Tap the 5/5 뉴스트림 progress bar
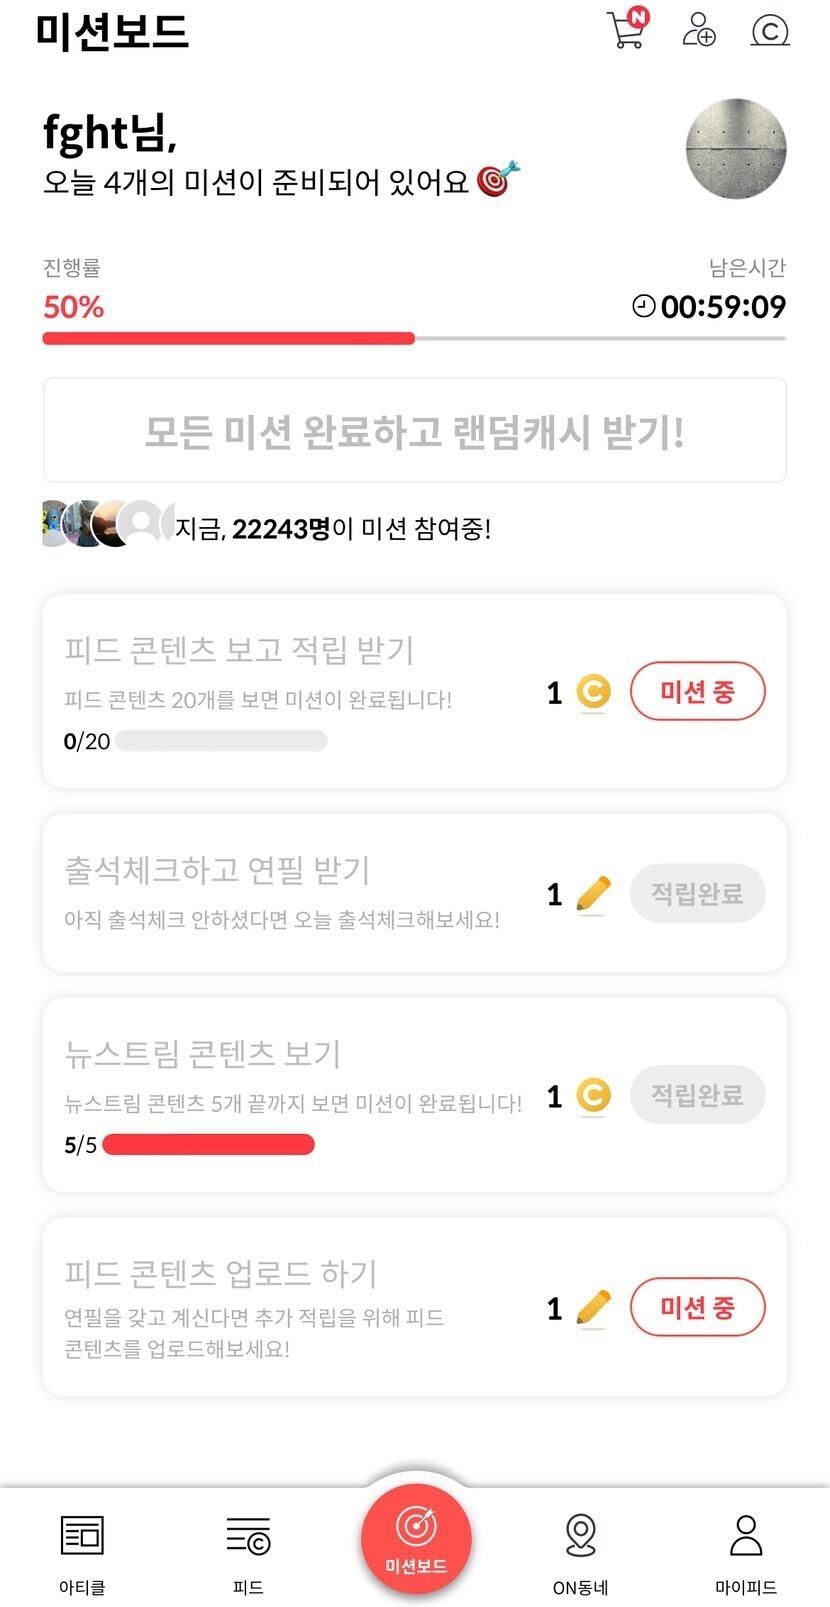Viewport: 830px width, 1607px height. pos(208,1145)
